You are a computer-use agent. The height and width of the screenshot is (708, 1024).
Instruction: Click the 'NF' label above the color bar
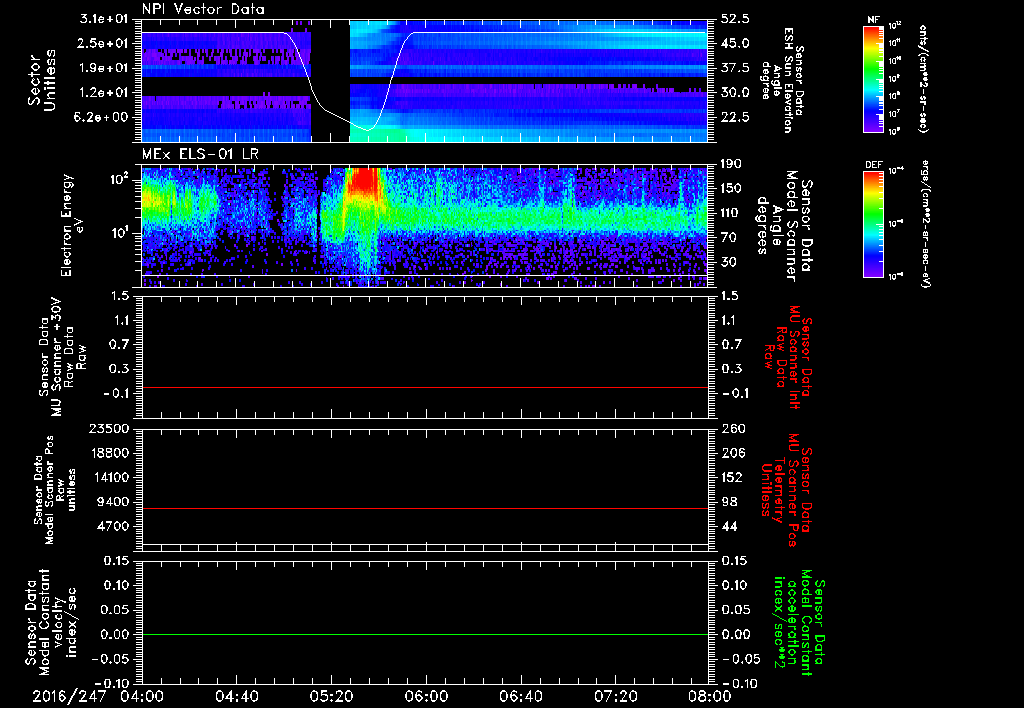tap(873, 20)
